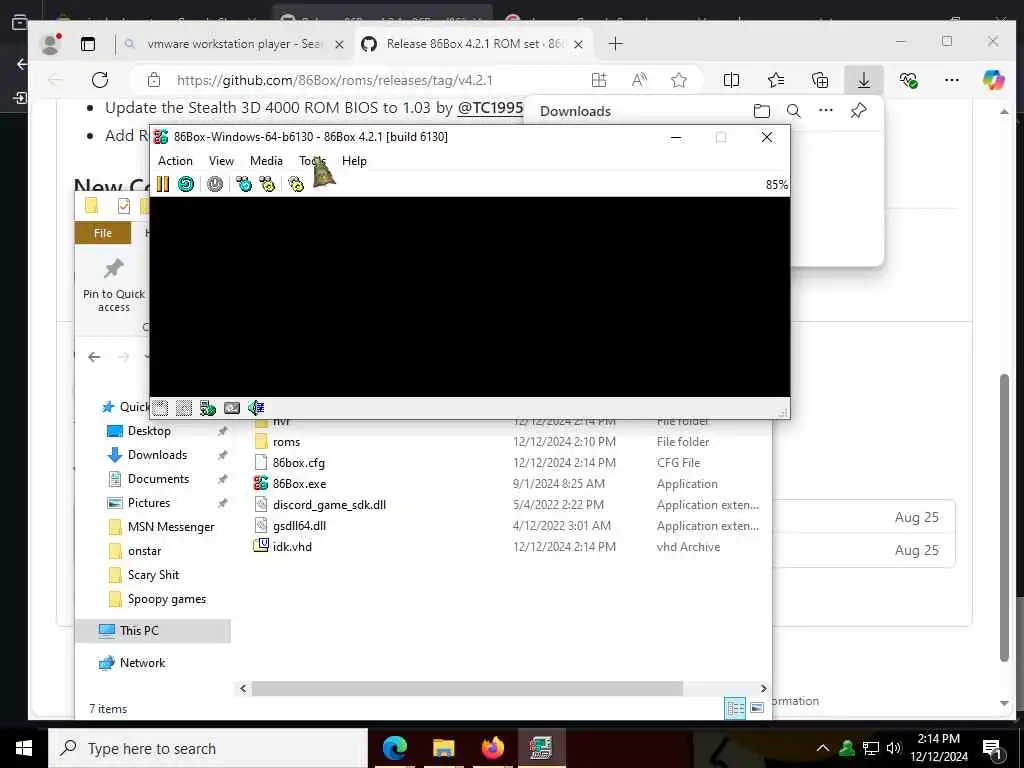
Task: Close the Release 86Box 4.2.1 ROM set tab
Action: coord(578,44)
